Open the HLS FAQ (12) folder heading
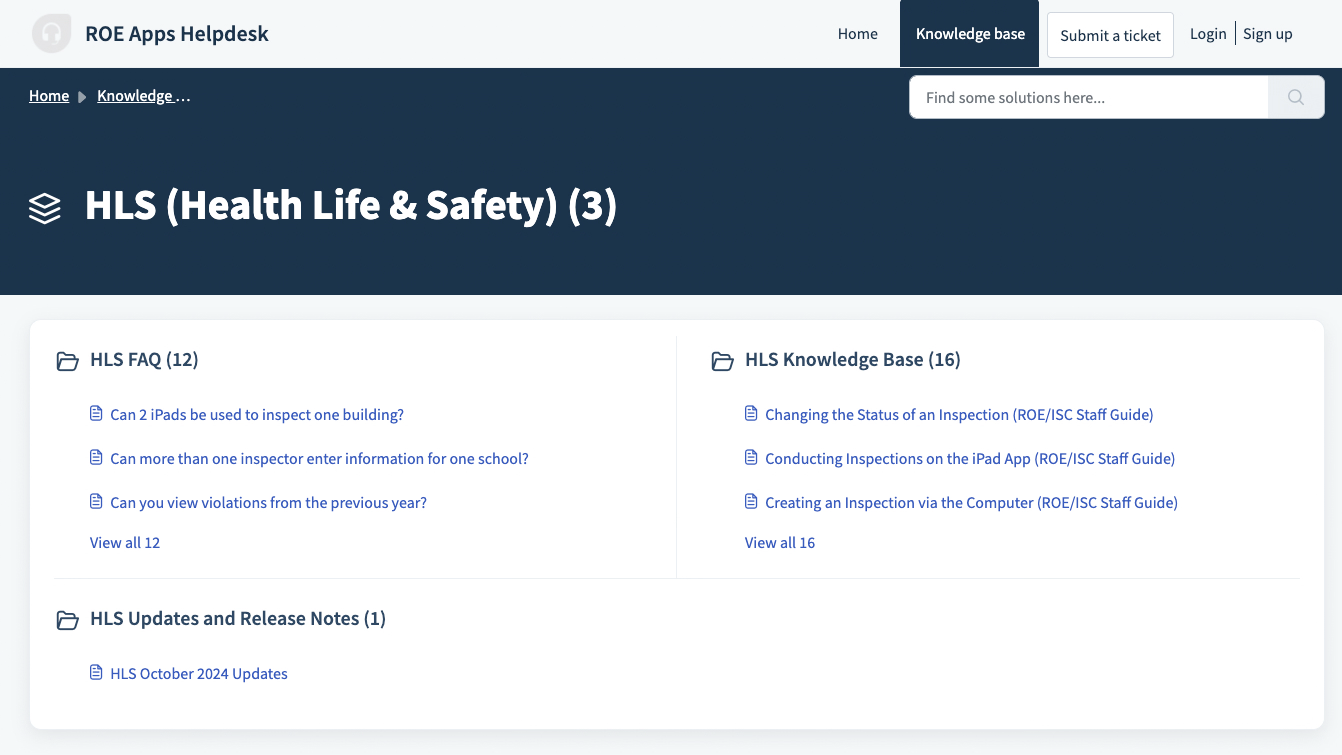 [x=144, y=360]
